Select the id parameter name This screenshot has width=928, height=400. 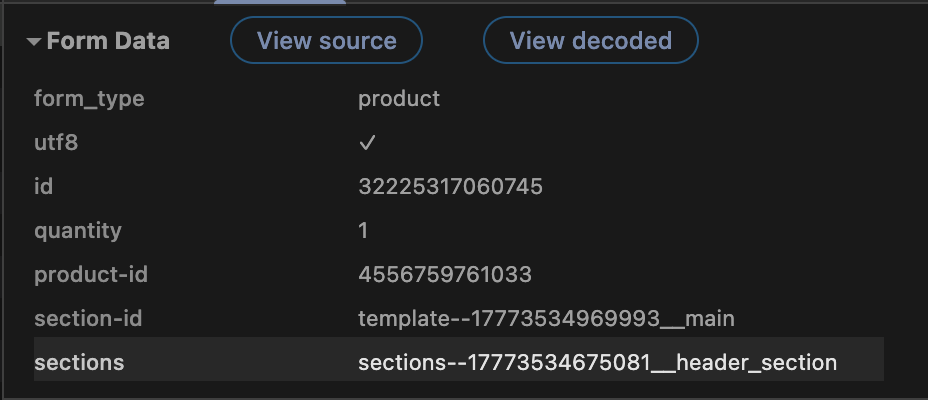coord(42,187)
